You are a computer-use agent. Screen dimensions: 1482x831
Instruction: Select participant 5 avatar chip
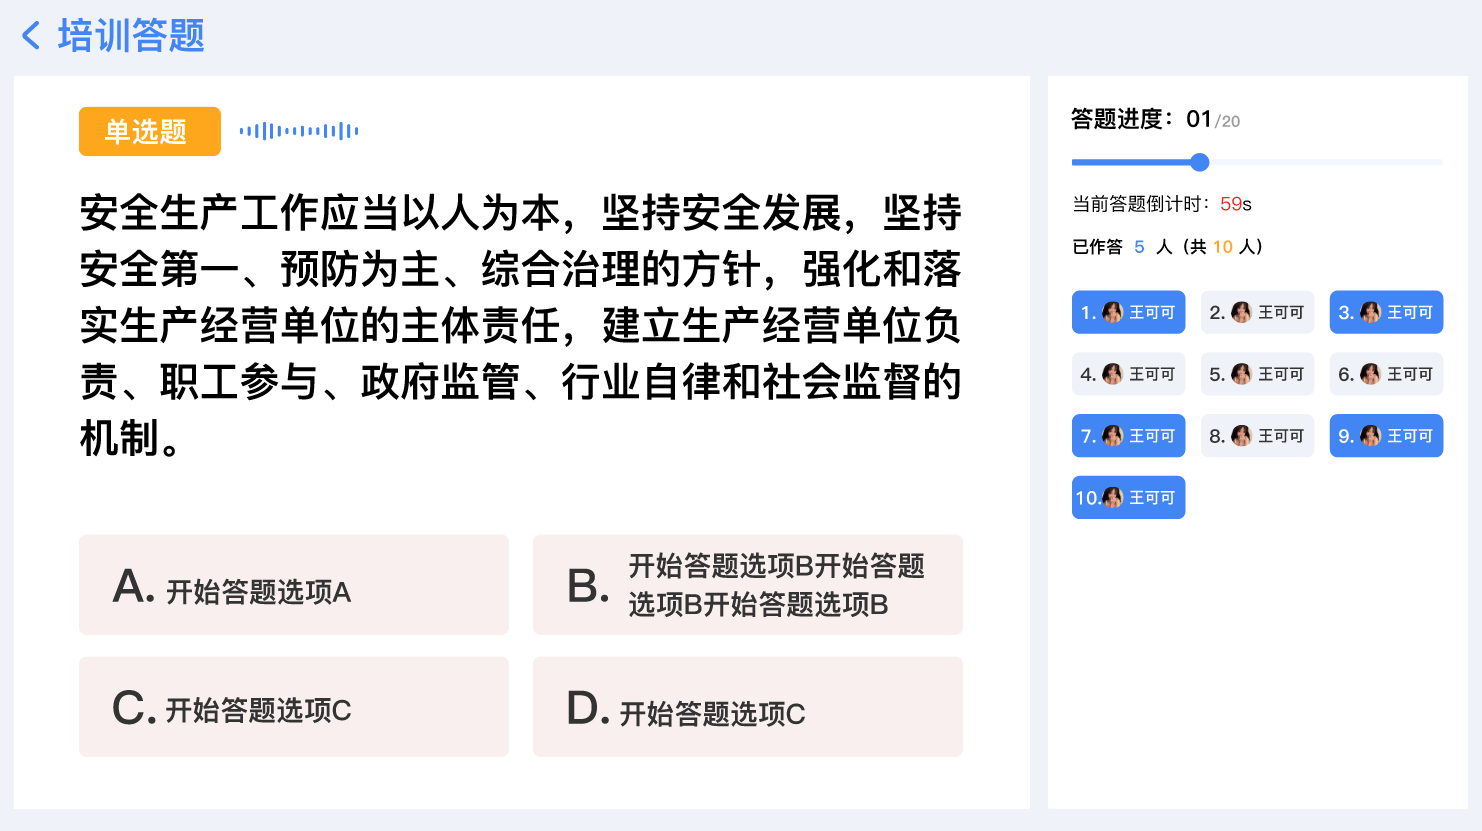pos(1257,374)
